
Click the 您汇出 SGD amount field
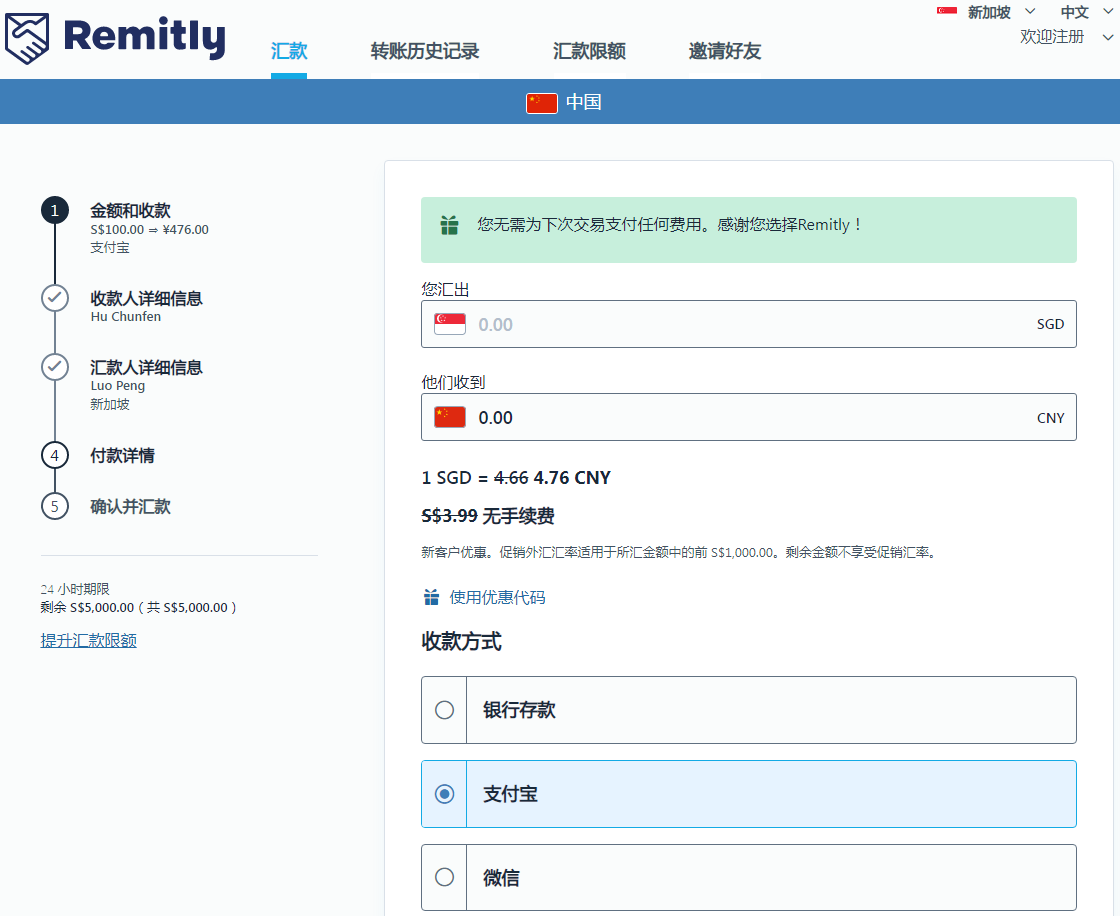pos(748,324)
